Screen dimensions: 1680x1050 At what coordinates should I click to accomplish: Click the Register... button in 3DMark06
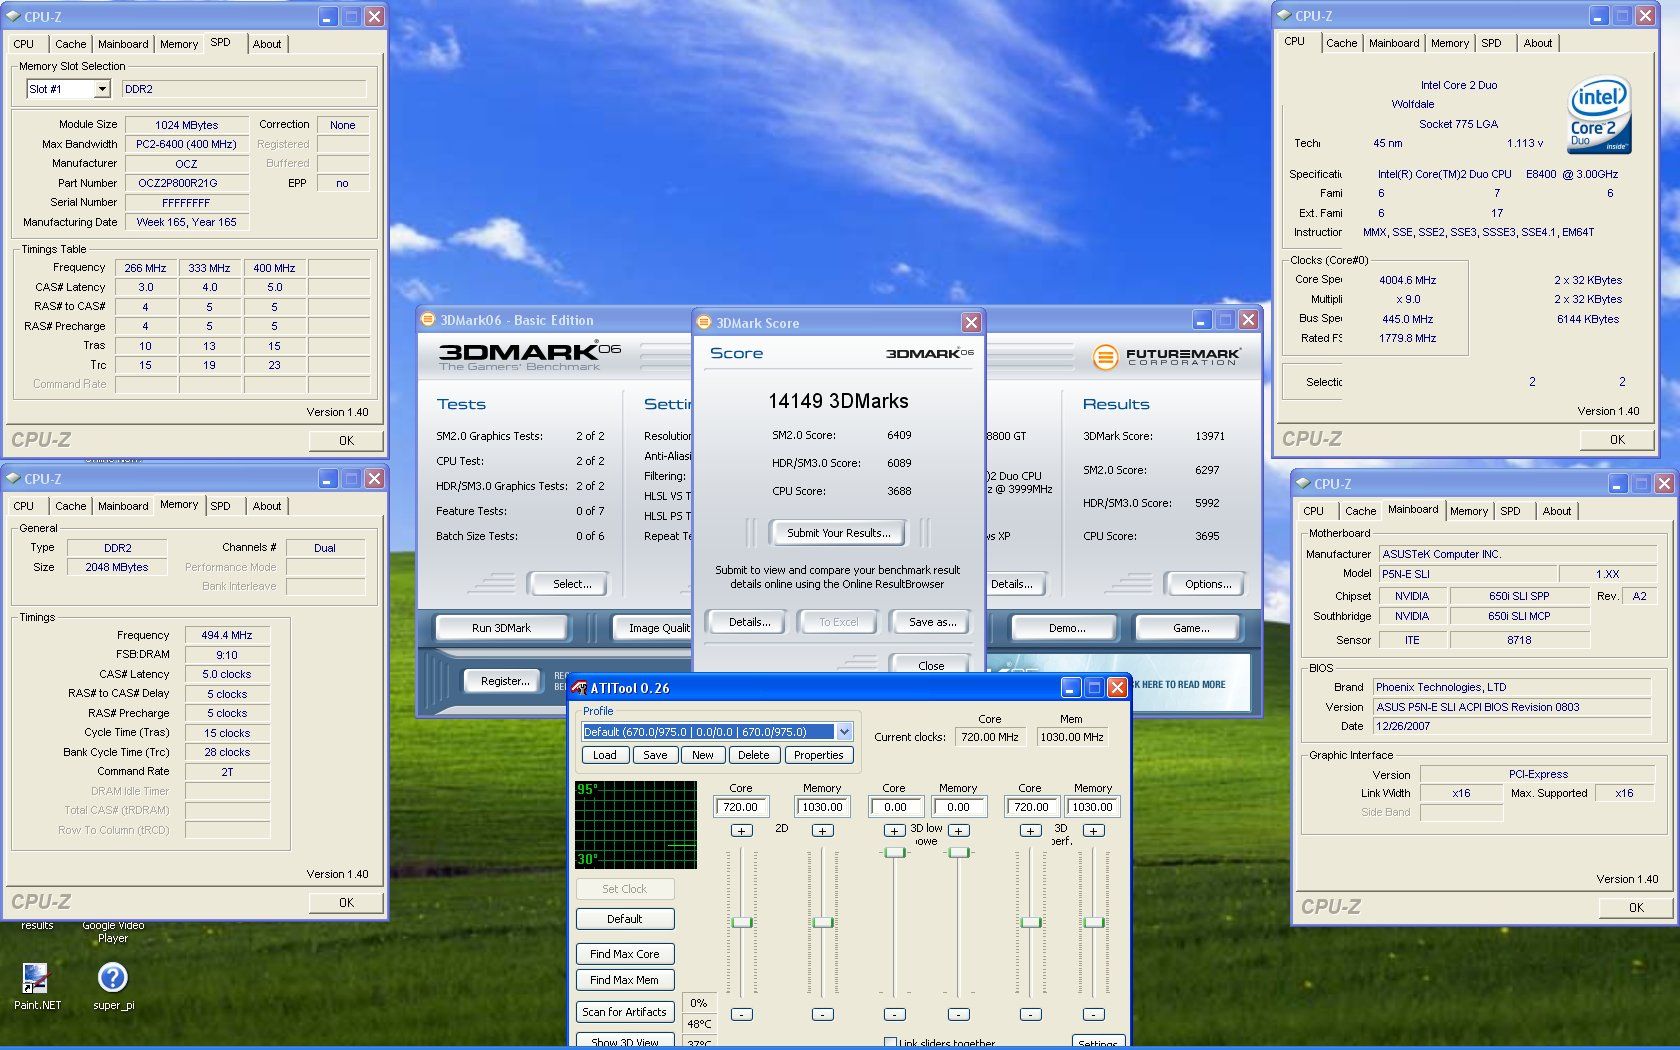point(505,681)
